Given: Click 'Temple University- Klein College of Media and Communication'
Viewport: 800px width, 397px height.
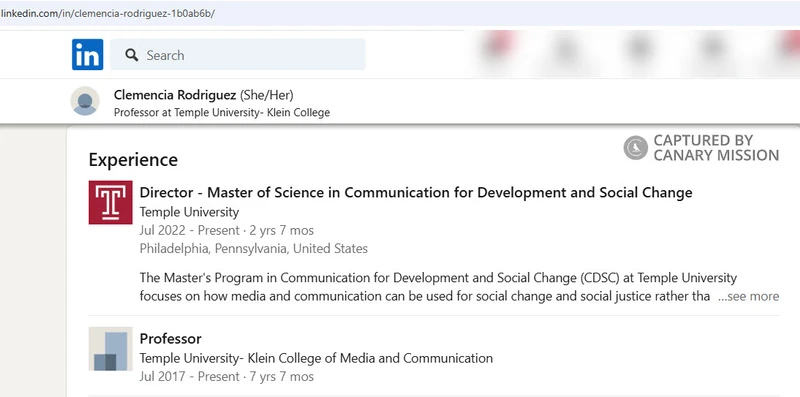Looking at the screenshot, I should click(316, 358).
